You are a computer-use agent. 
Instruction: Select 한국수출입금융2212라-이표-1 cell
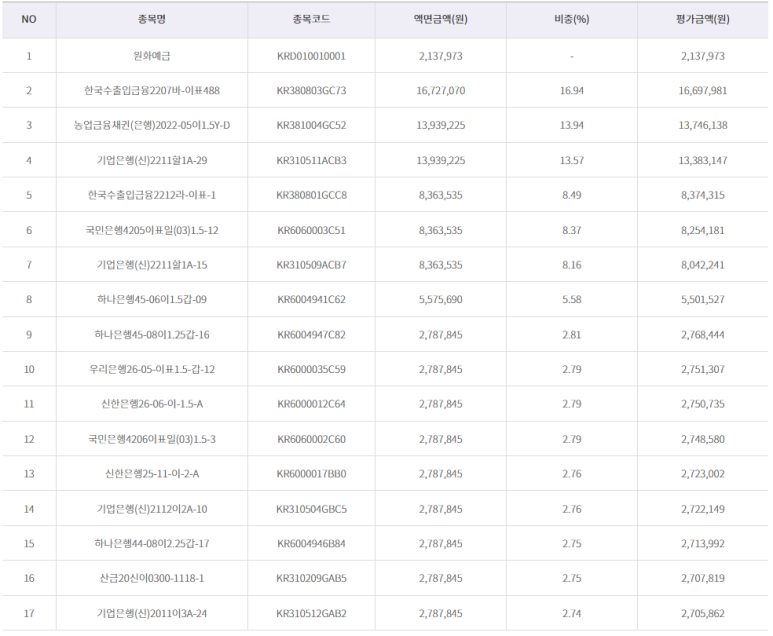pos(152,195)
